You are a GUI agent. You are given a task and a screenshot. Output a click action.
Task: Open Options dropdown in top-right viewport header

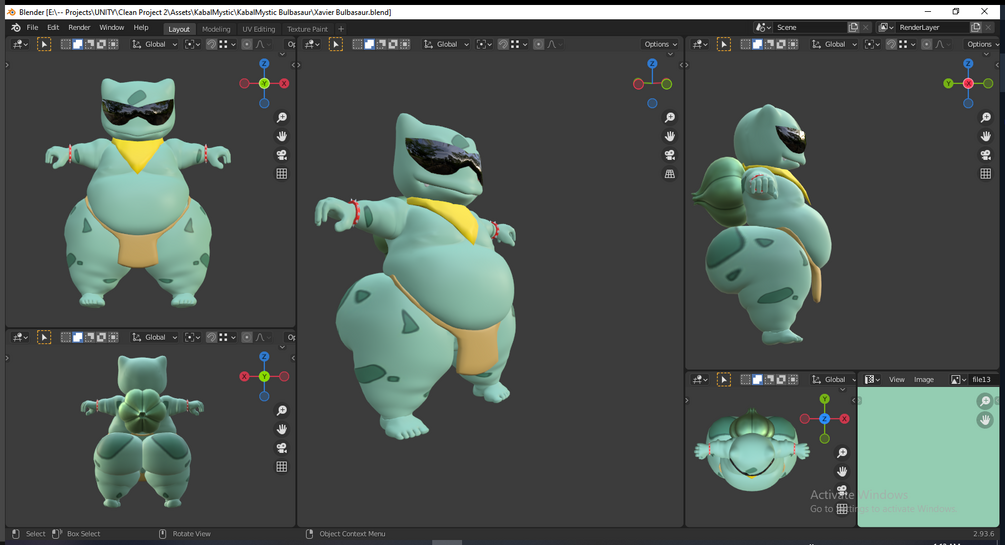pyautogui.click(x=981, y=44)
